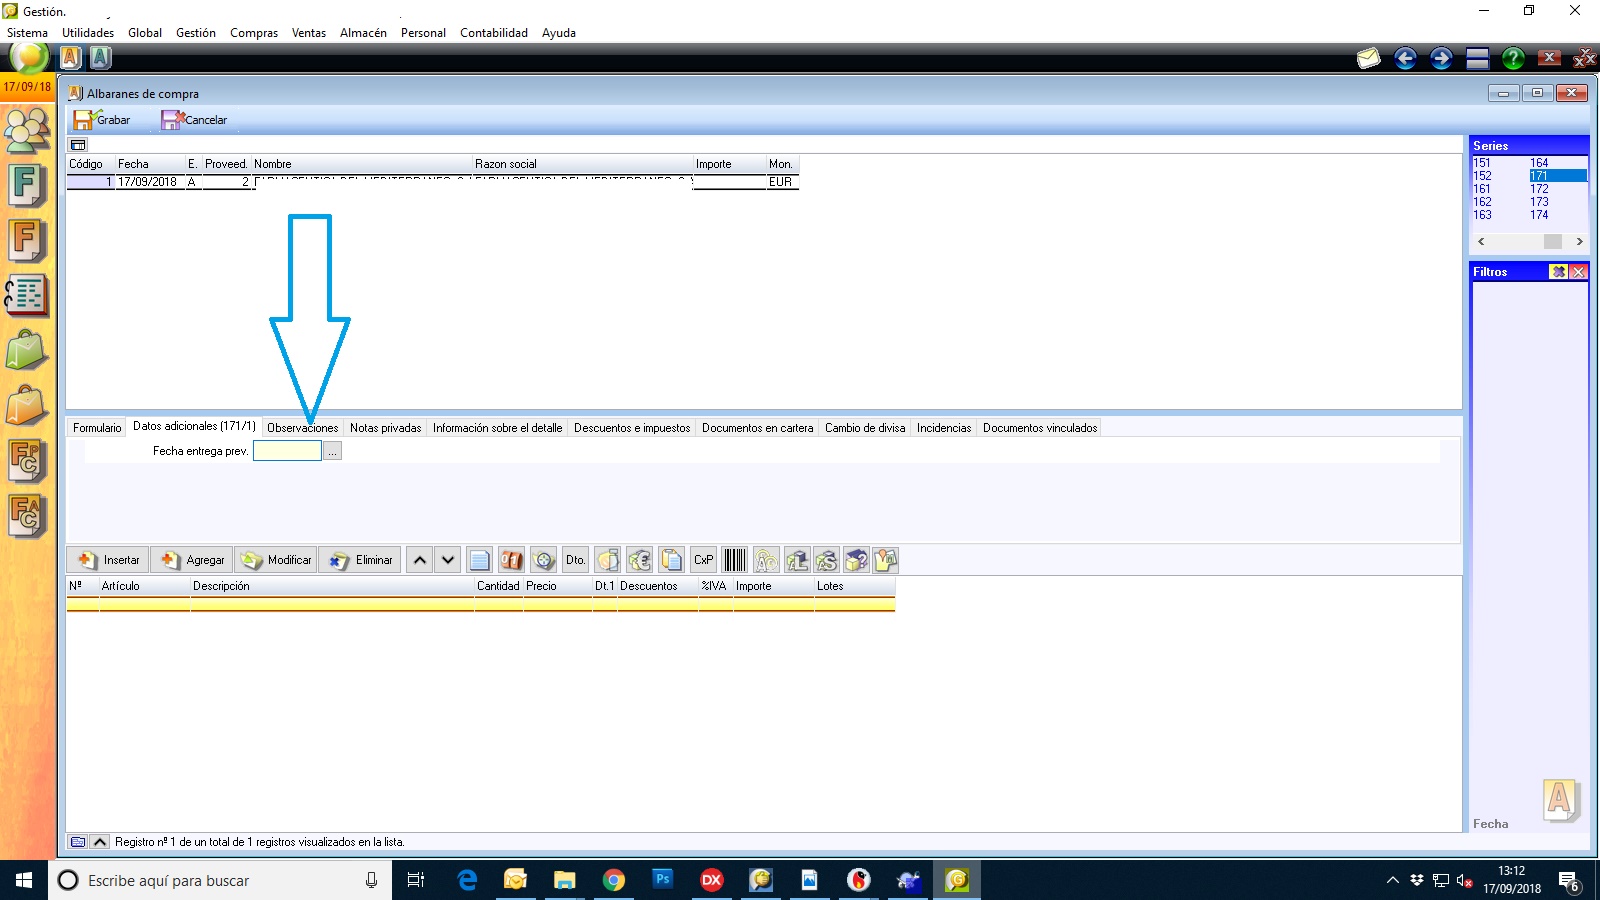The height and width of the screenshot is (900, 1600).
Task: Open date picker ellipsis button
Action: point(333,451)
